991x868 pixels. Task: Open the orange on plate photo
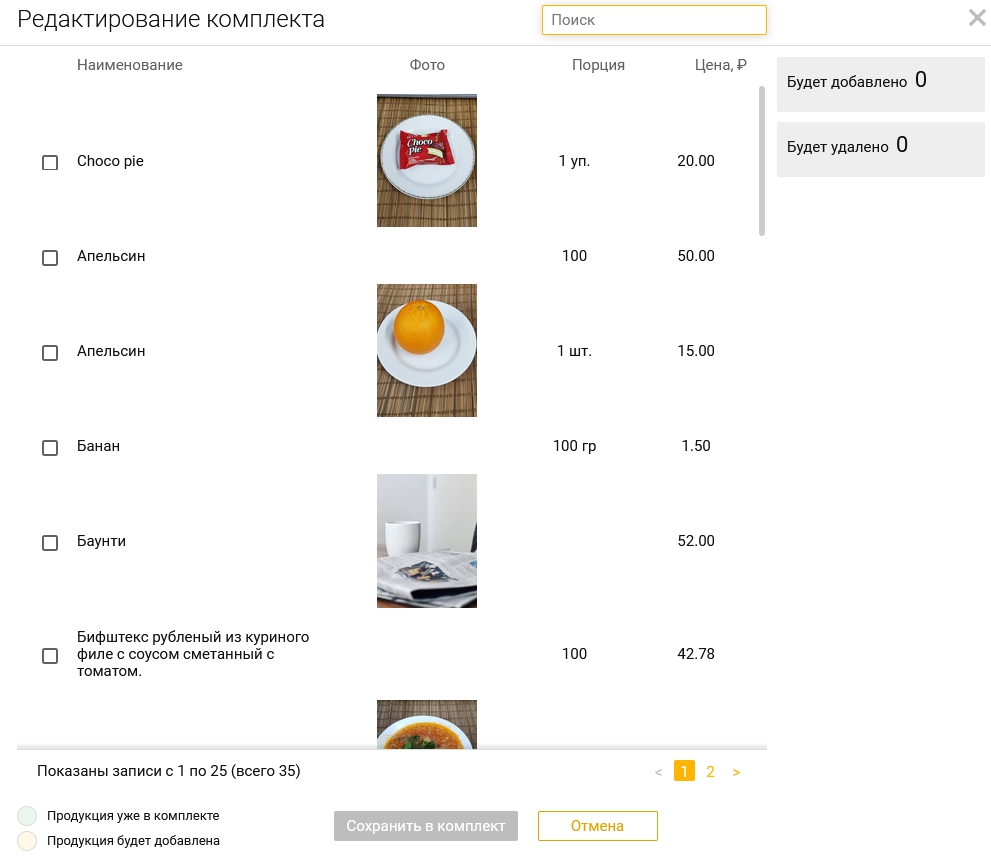click(427, 350)
